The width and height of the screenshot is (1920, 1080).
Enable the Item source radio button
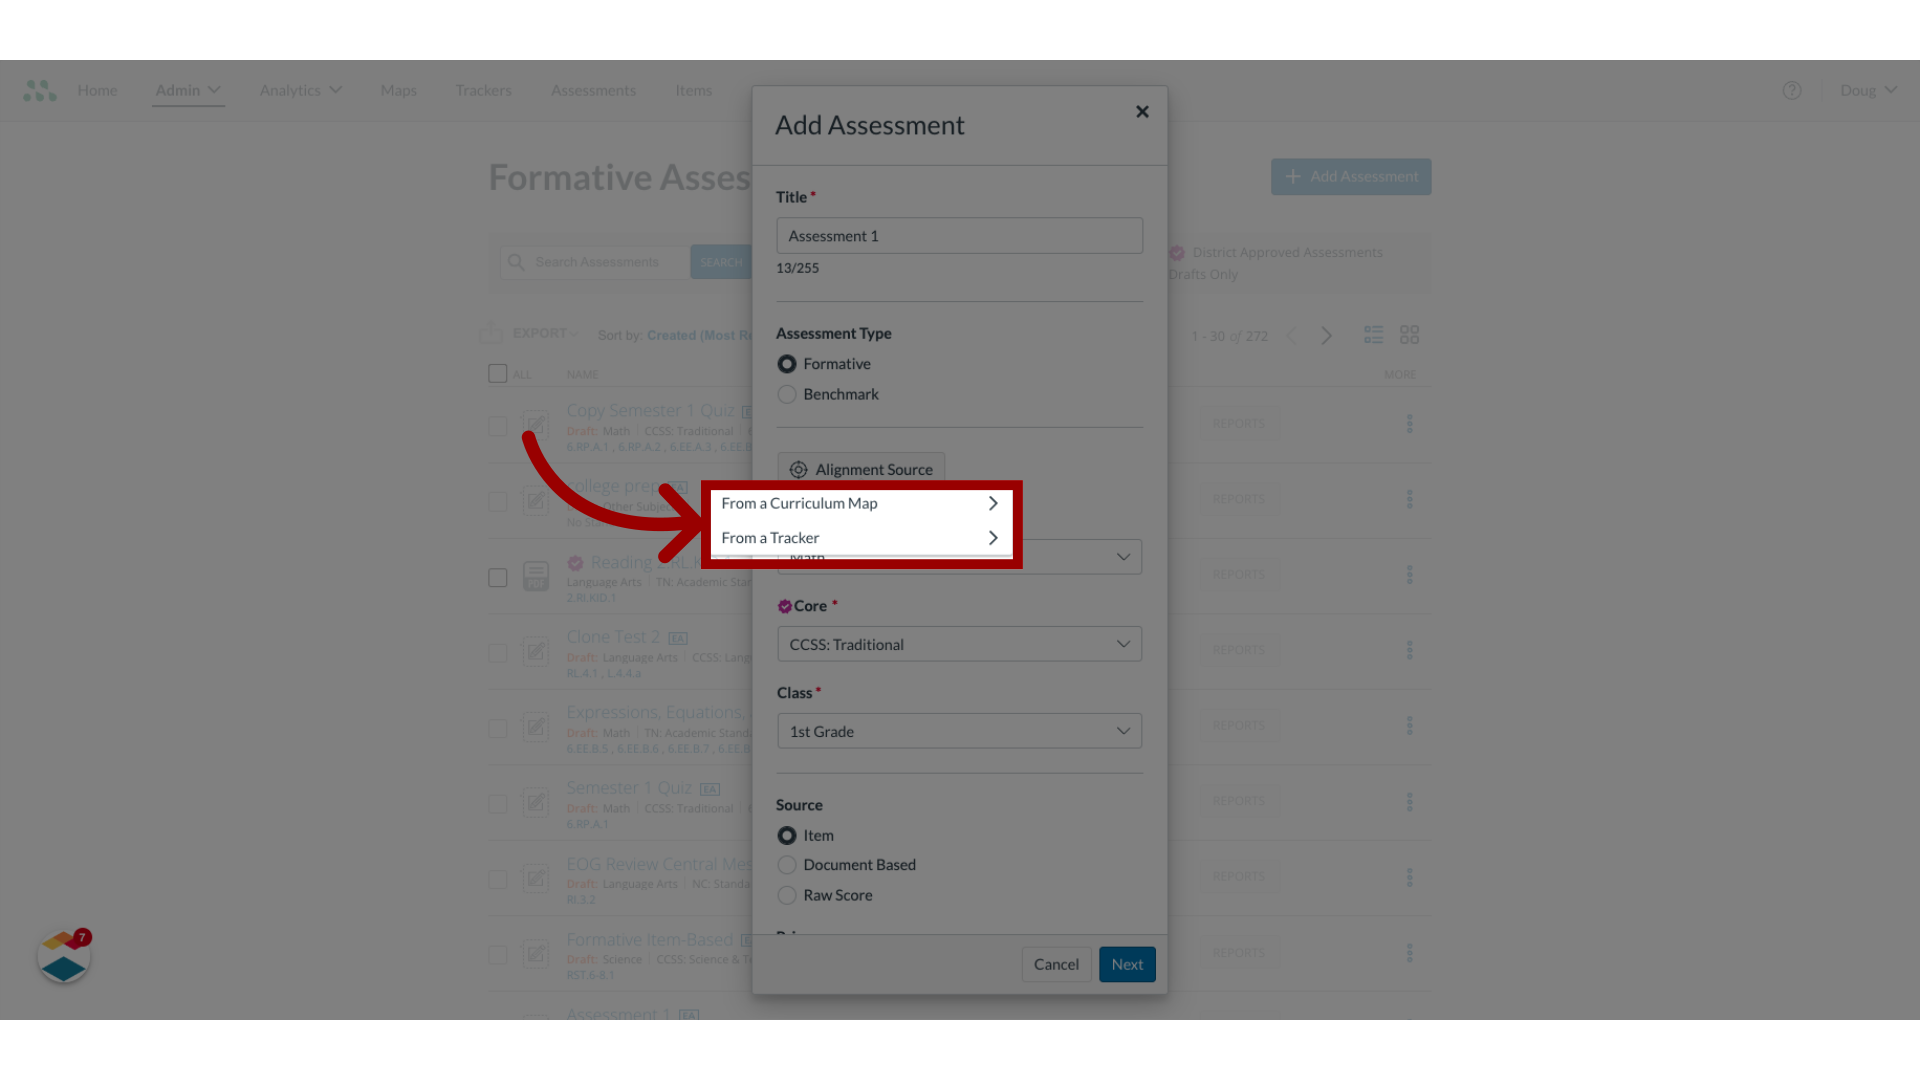(787, 835)
